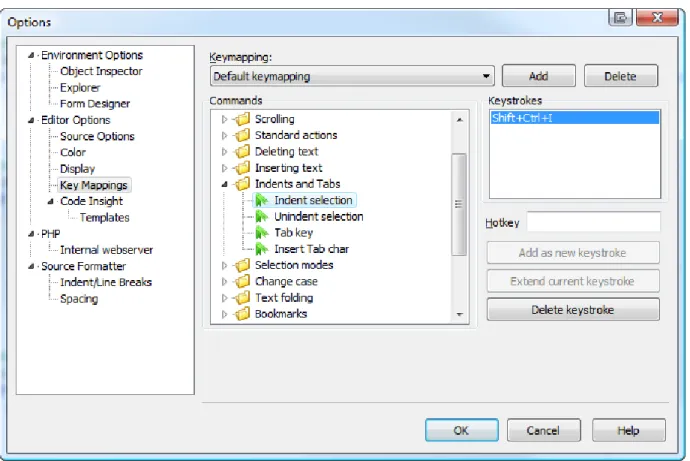Image resolution: width=690 pixels, height=461 pixels.
Task: Expand the Bookmarks folder
Action: point(224,315)
